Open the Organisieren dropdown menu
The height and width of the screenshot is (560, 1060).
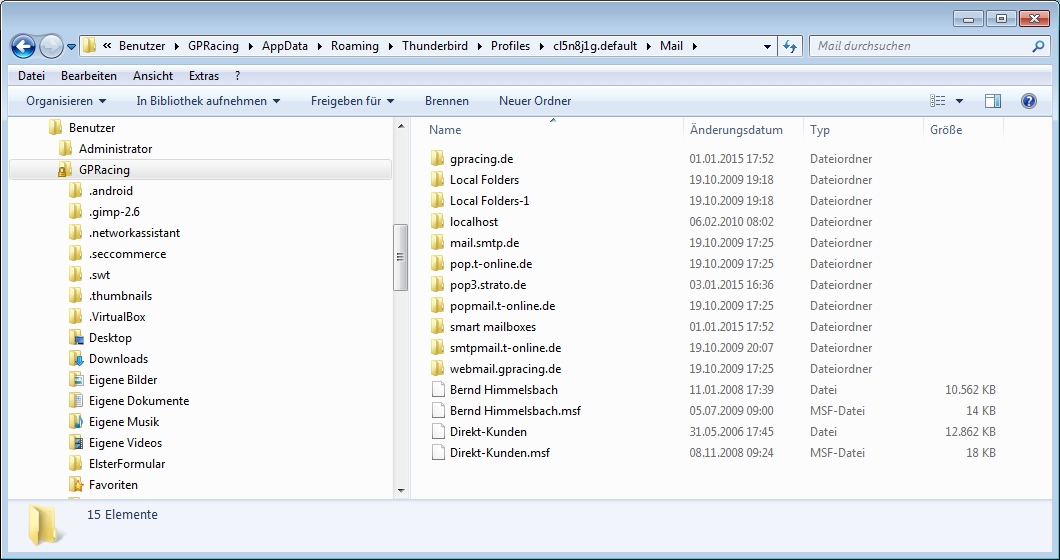66,101
